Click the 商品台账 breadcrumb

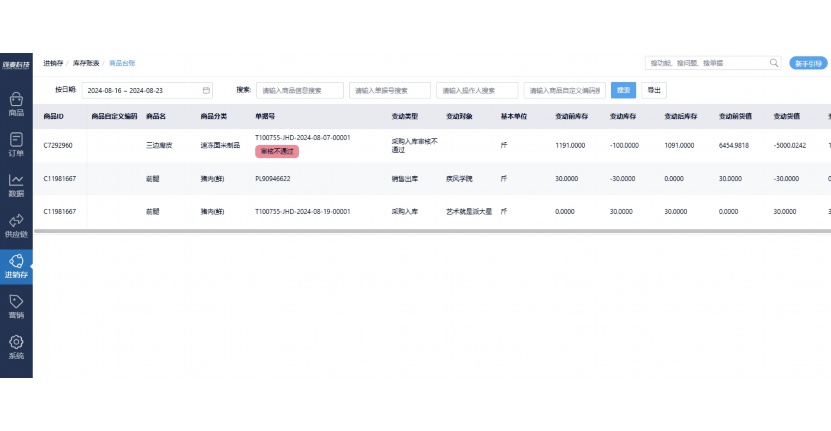point(122,63)
